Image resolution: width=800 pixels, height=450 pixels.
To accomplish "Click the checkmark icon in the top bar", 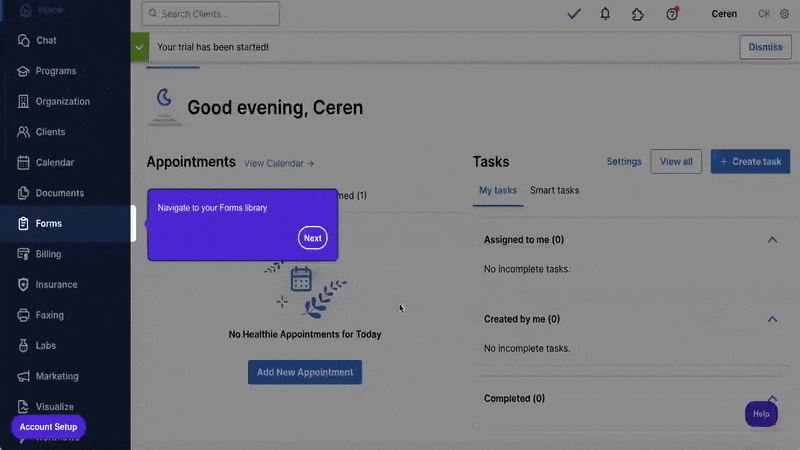I will (x=574, y=14).
